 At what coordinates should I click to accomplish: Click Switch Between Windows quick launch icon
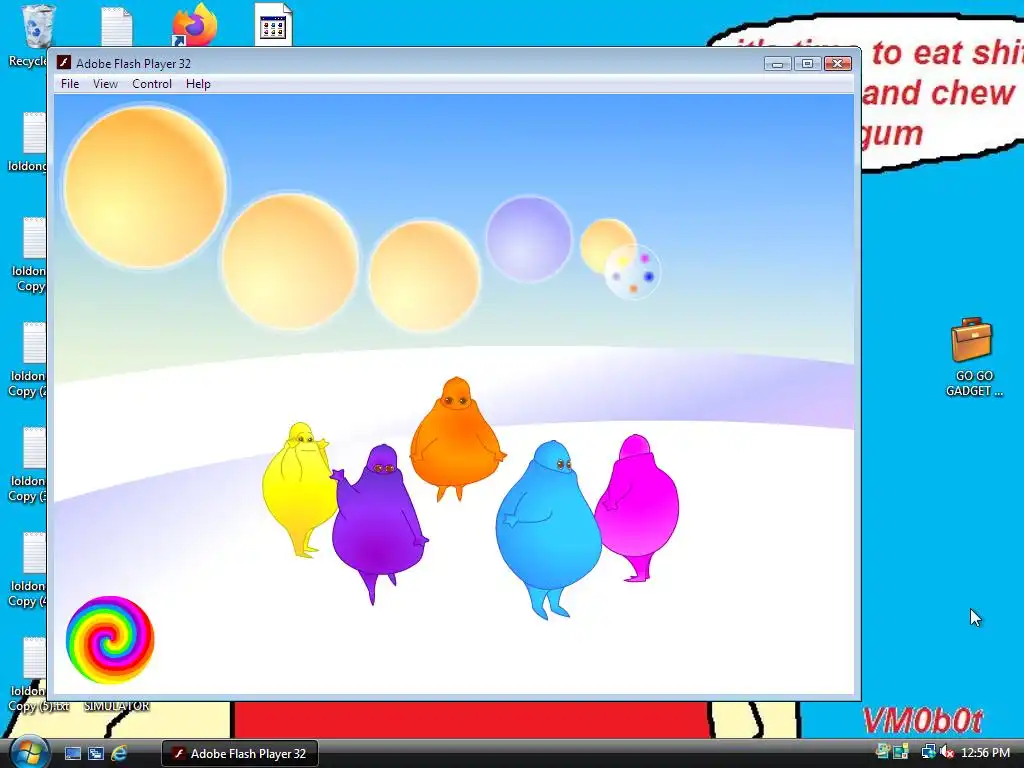96,753
